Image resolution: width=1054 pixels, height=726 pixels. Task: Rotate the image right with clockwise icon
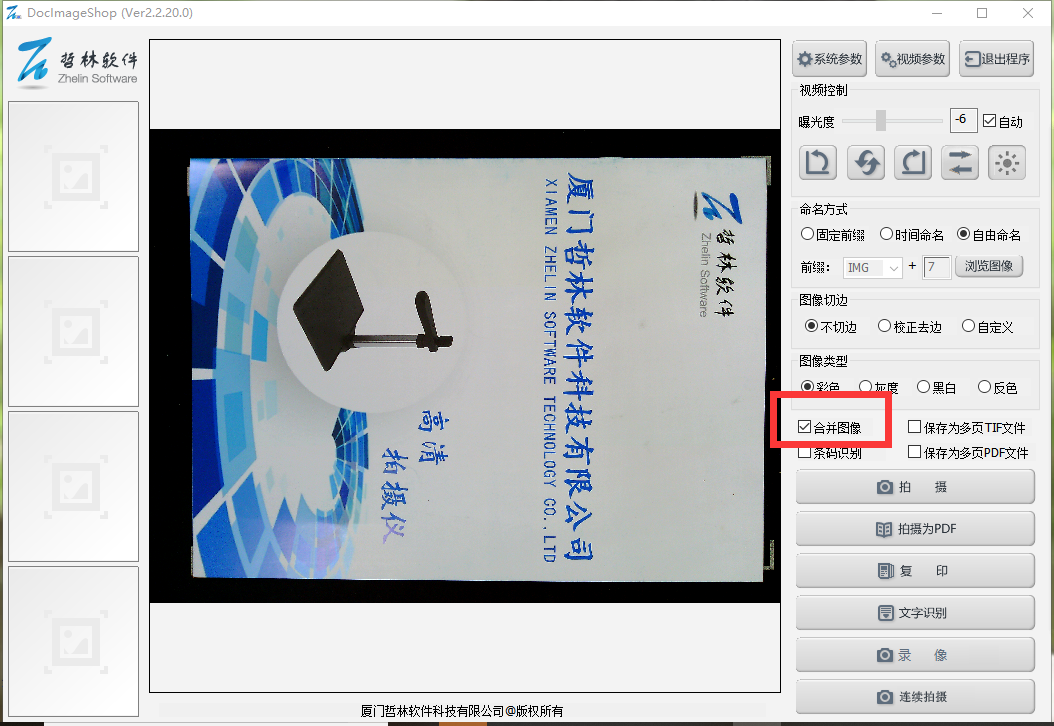click(913, 163)
